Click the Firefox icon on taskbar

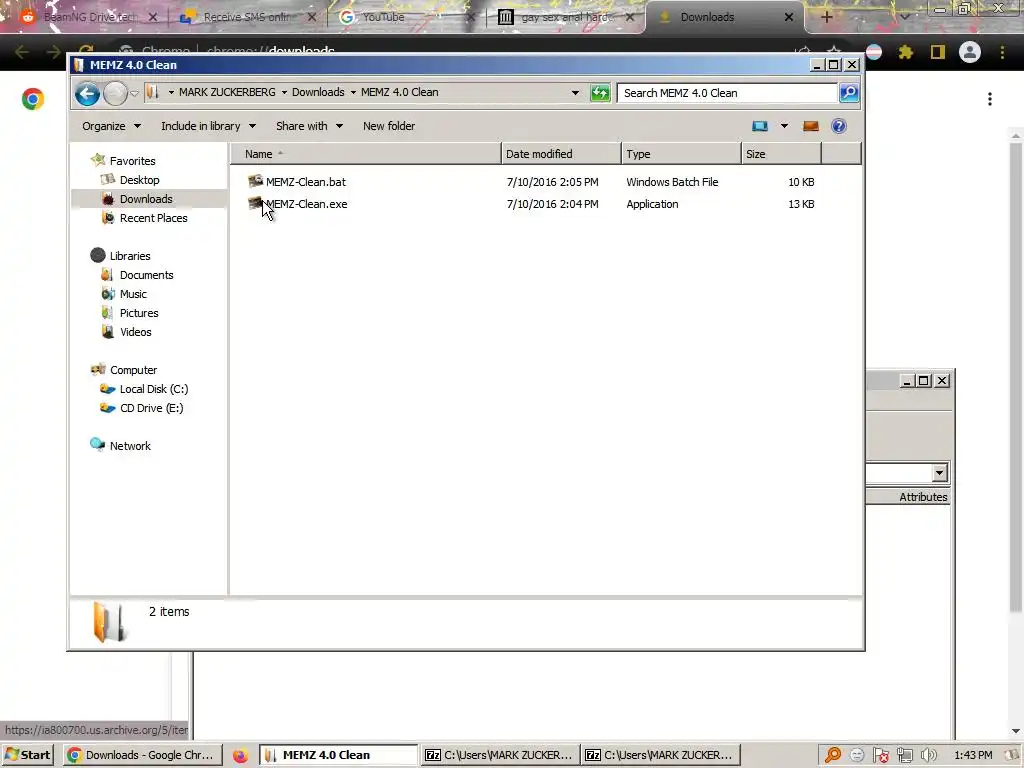coord(240,756)
